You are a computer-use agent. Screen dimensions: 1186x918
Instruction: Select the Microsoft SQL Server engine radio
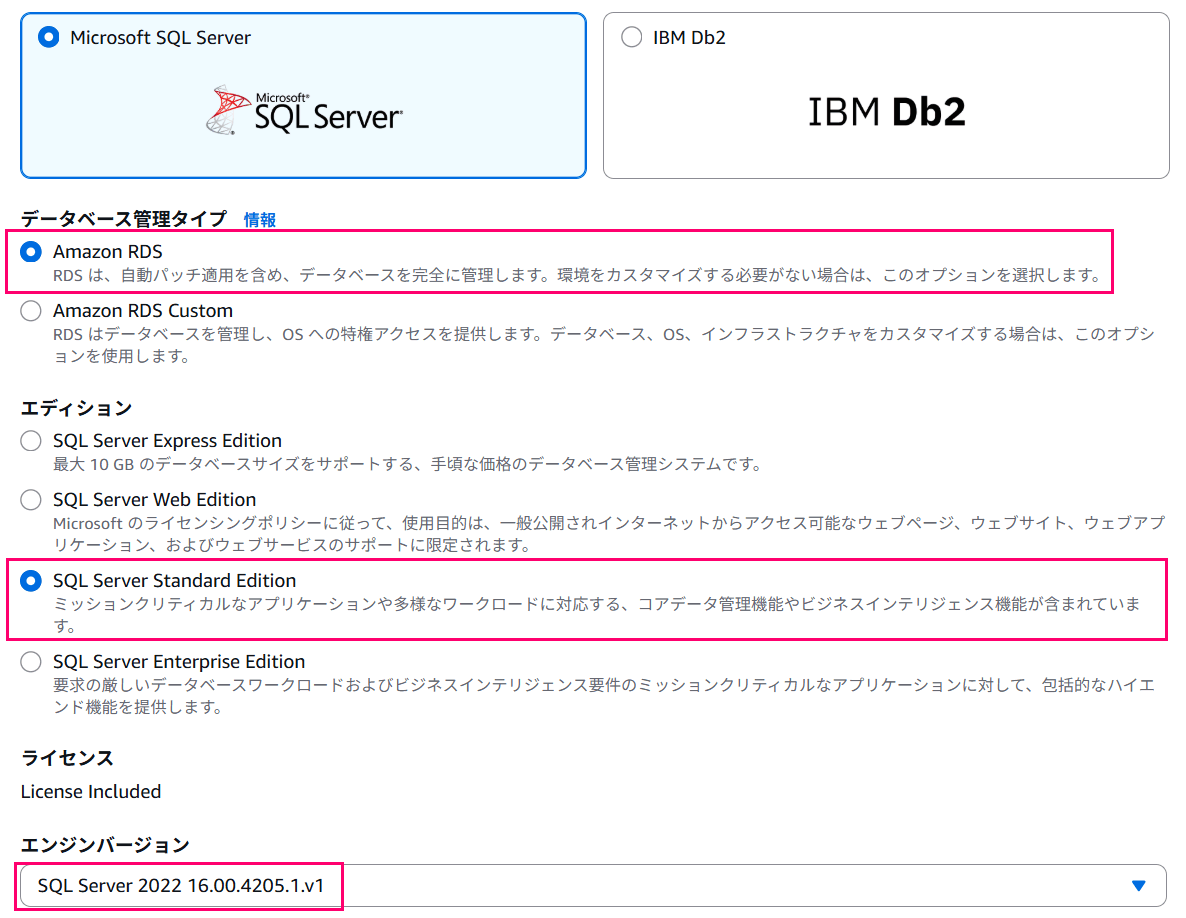tap(48, 37)
